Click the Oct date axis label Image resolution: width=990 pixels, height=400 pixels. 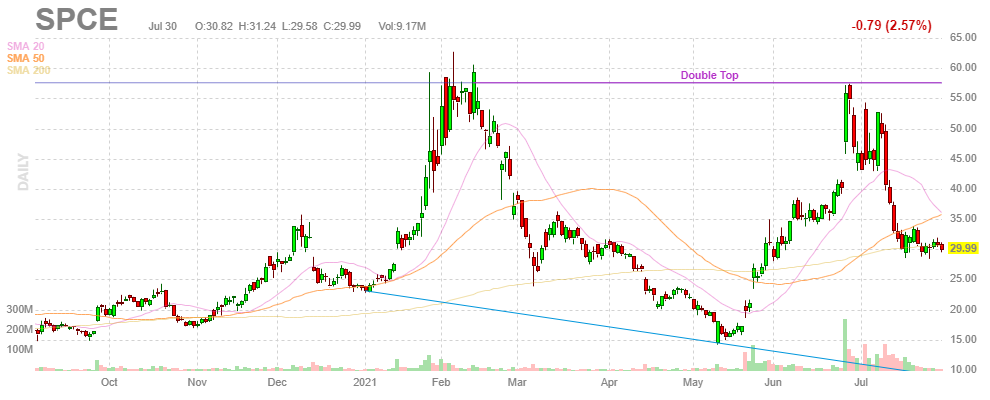point(110,382)
